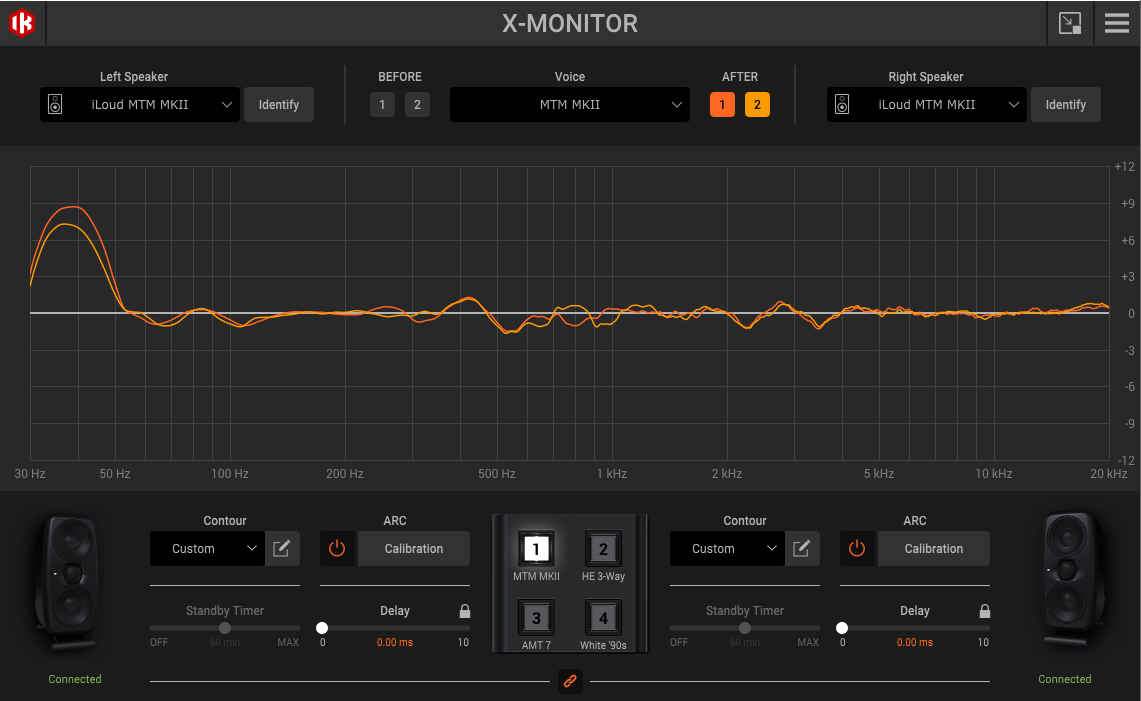Toggle AFTER curve 1 orange button
The image size is (1141, 701).
coord(722,104)
